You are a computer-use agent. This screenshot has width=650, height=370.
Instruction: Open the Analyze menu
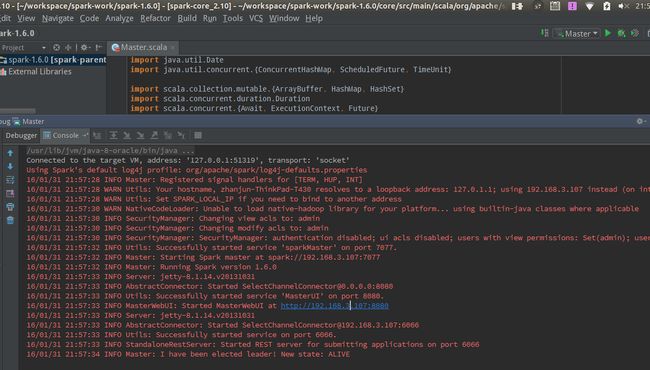(119, 18)
